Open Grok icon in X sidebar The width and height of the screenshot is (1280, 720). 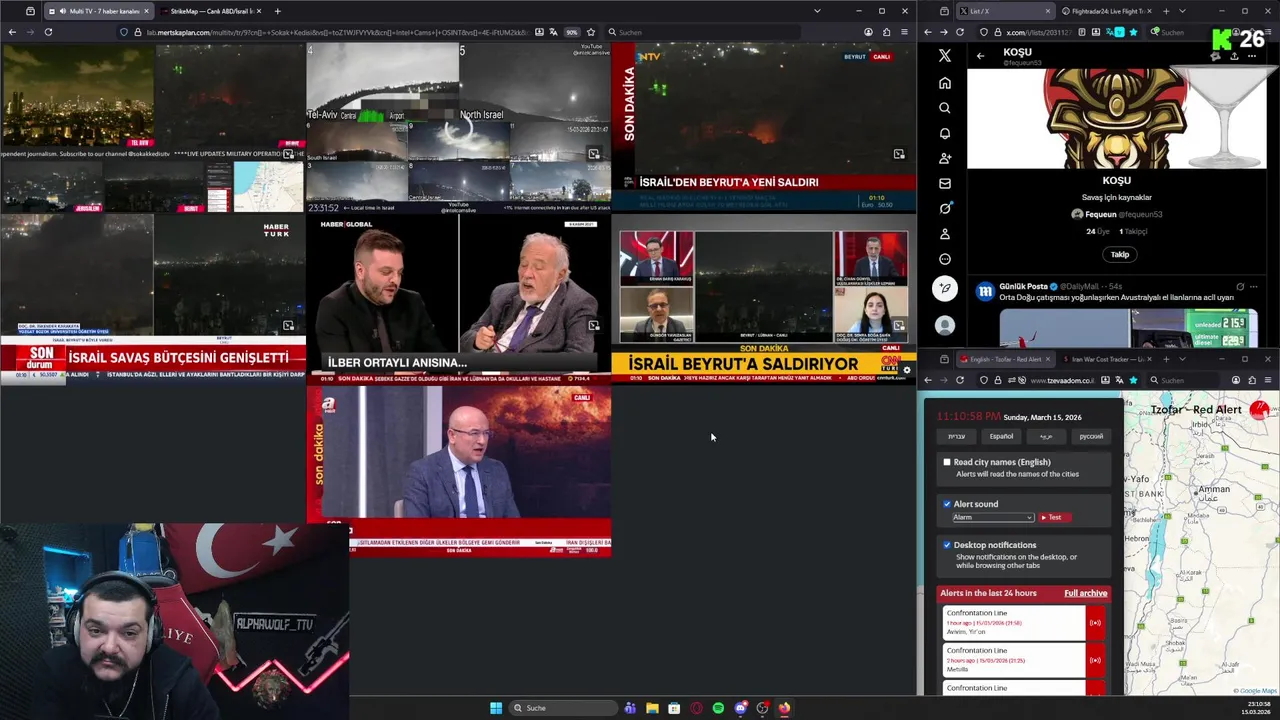pos(945,208)
